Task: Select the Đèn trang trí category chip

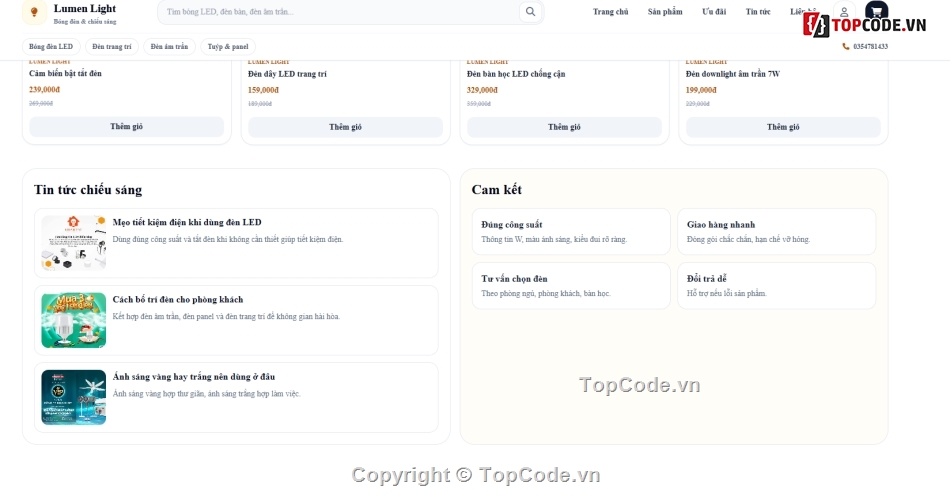Action: tap(111, 47)
